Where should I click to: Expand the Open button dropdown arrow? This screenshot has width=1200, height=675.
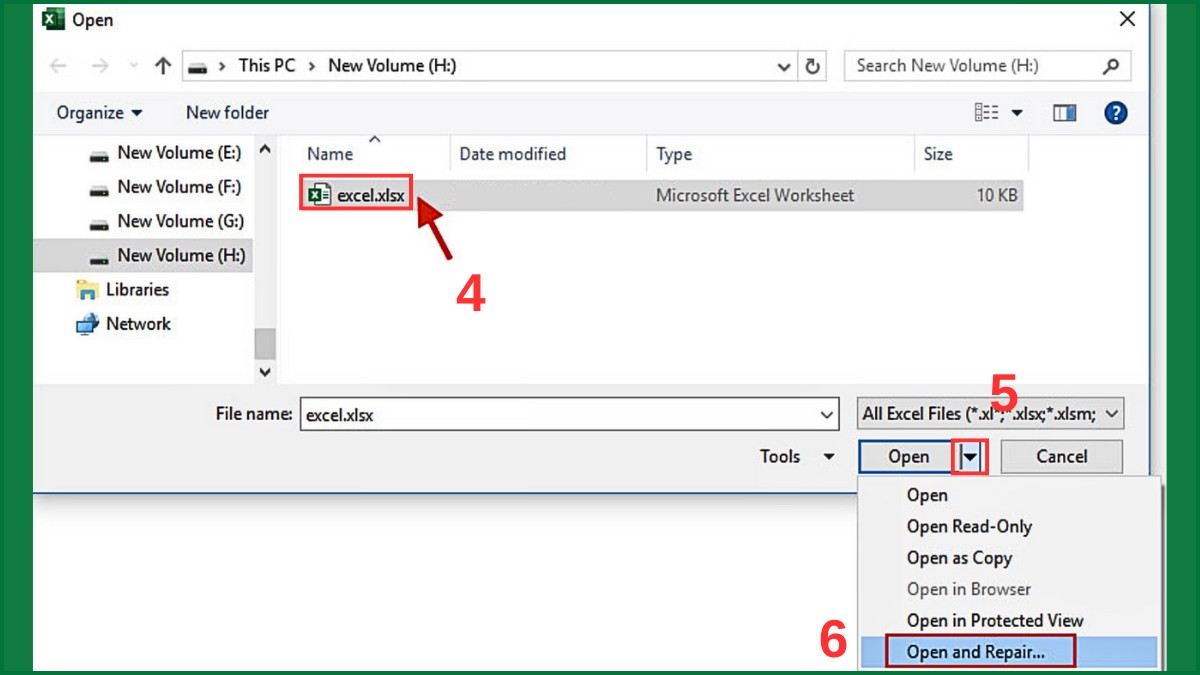click(968, 456)
